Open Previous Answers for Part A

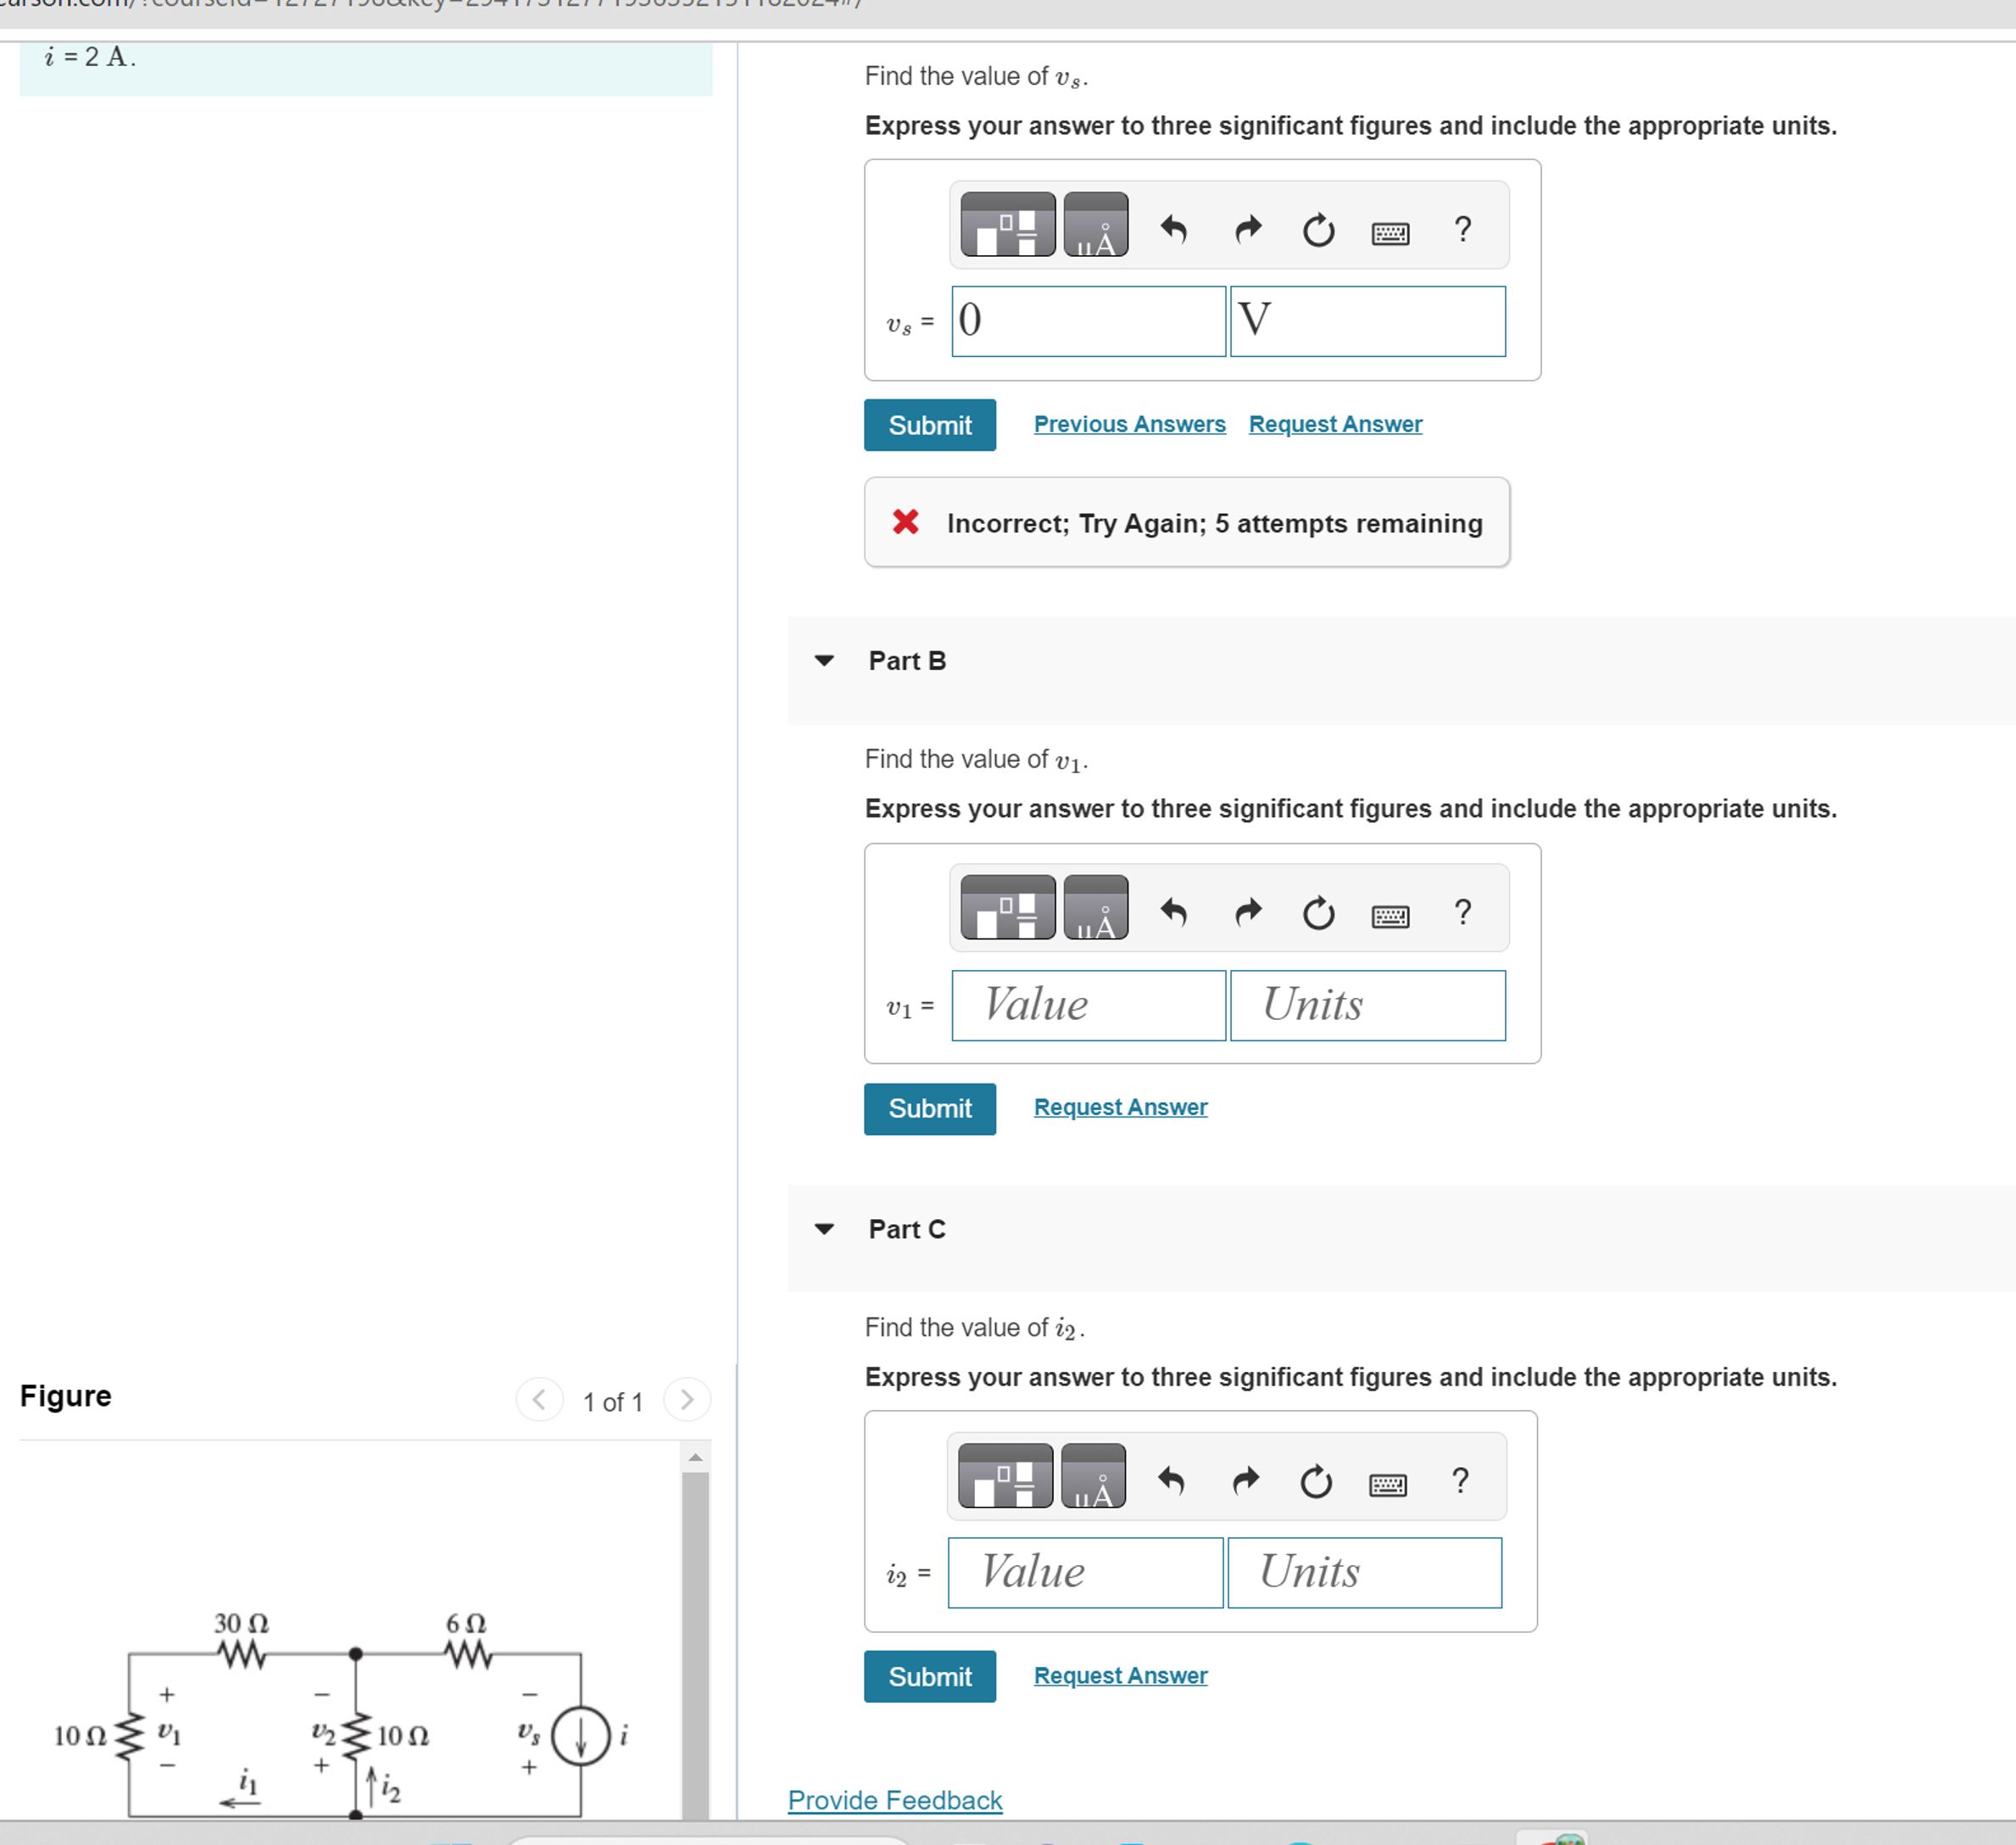pyautogui.click(x=1129, y=423)
